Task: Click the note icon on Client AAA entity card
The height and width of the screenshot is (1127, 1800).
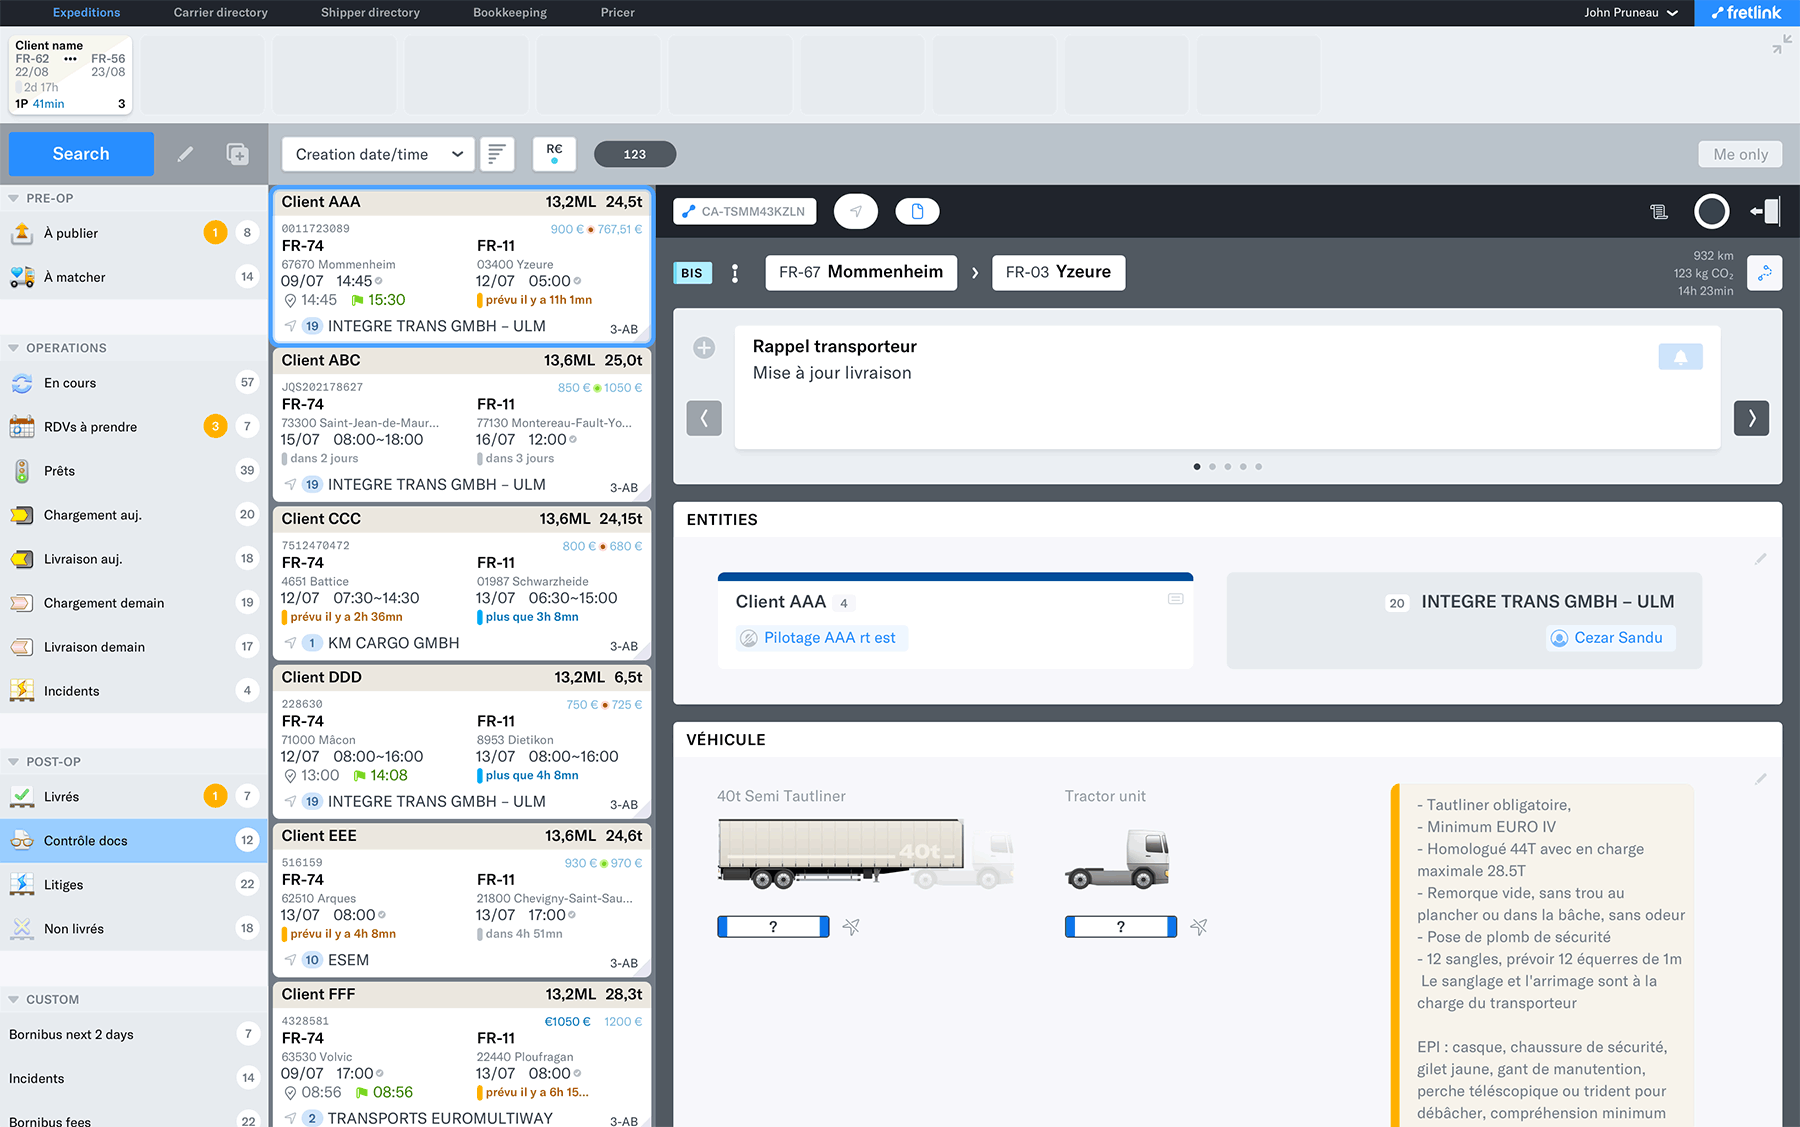Action: point(1176,599)
